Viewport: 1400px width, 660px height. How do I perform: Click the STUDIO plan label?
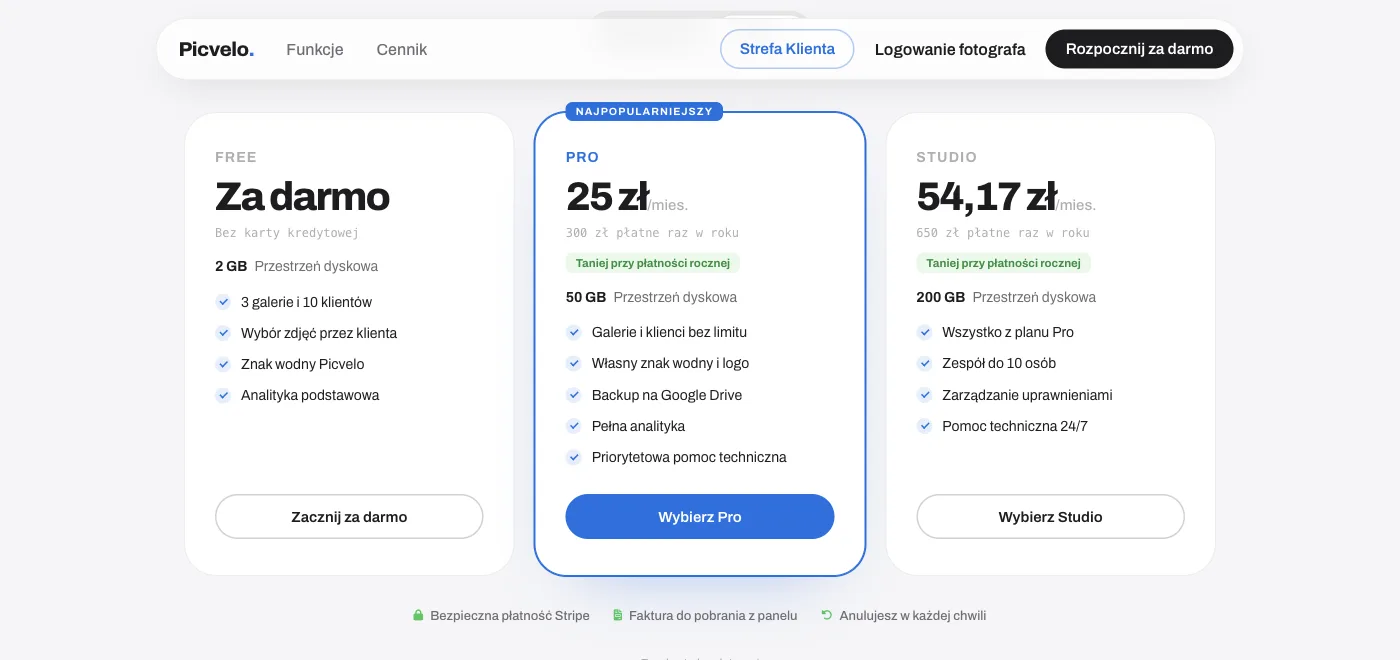point(947,157)
